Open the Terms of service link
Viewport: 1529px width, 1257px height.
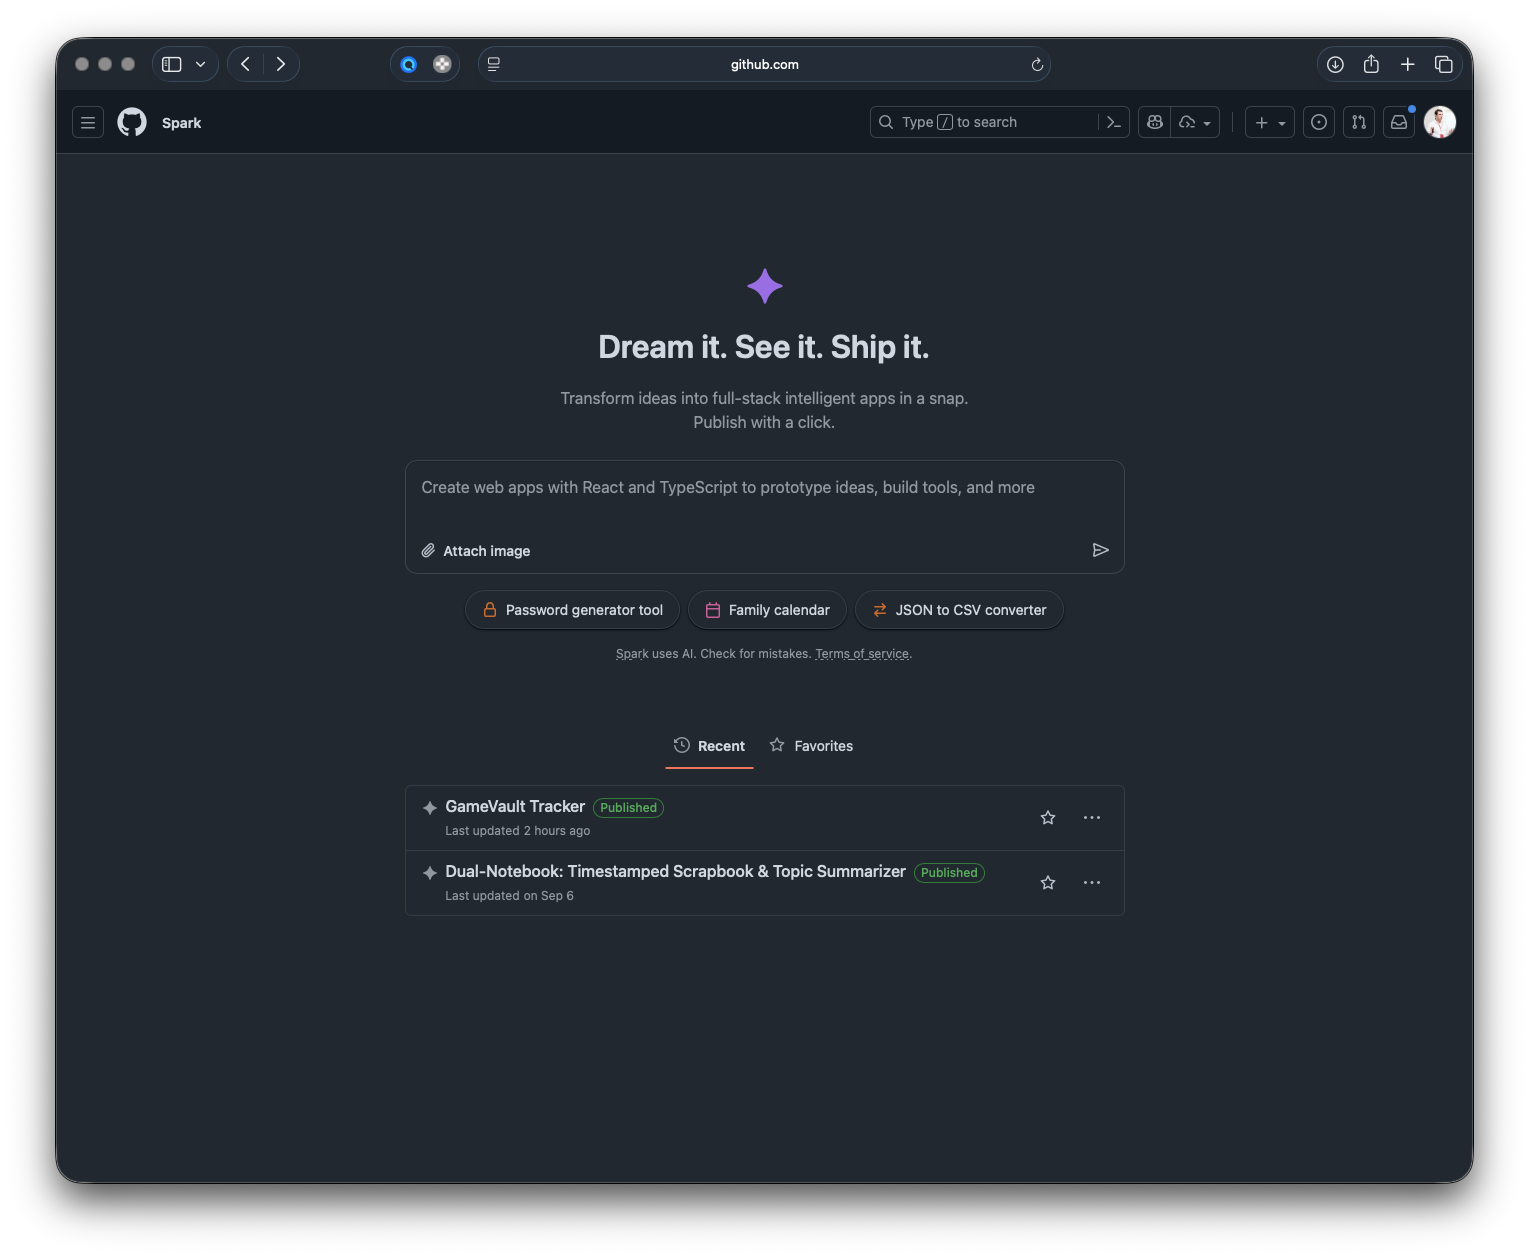(861, 654)
